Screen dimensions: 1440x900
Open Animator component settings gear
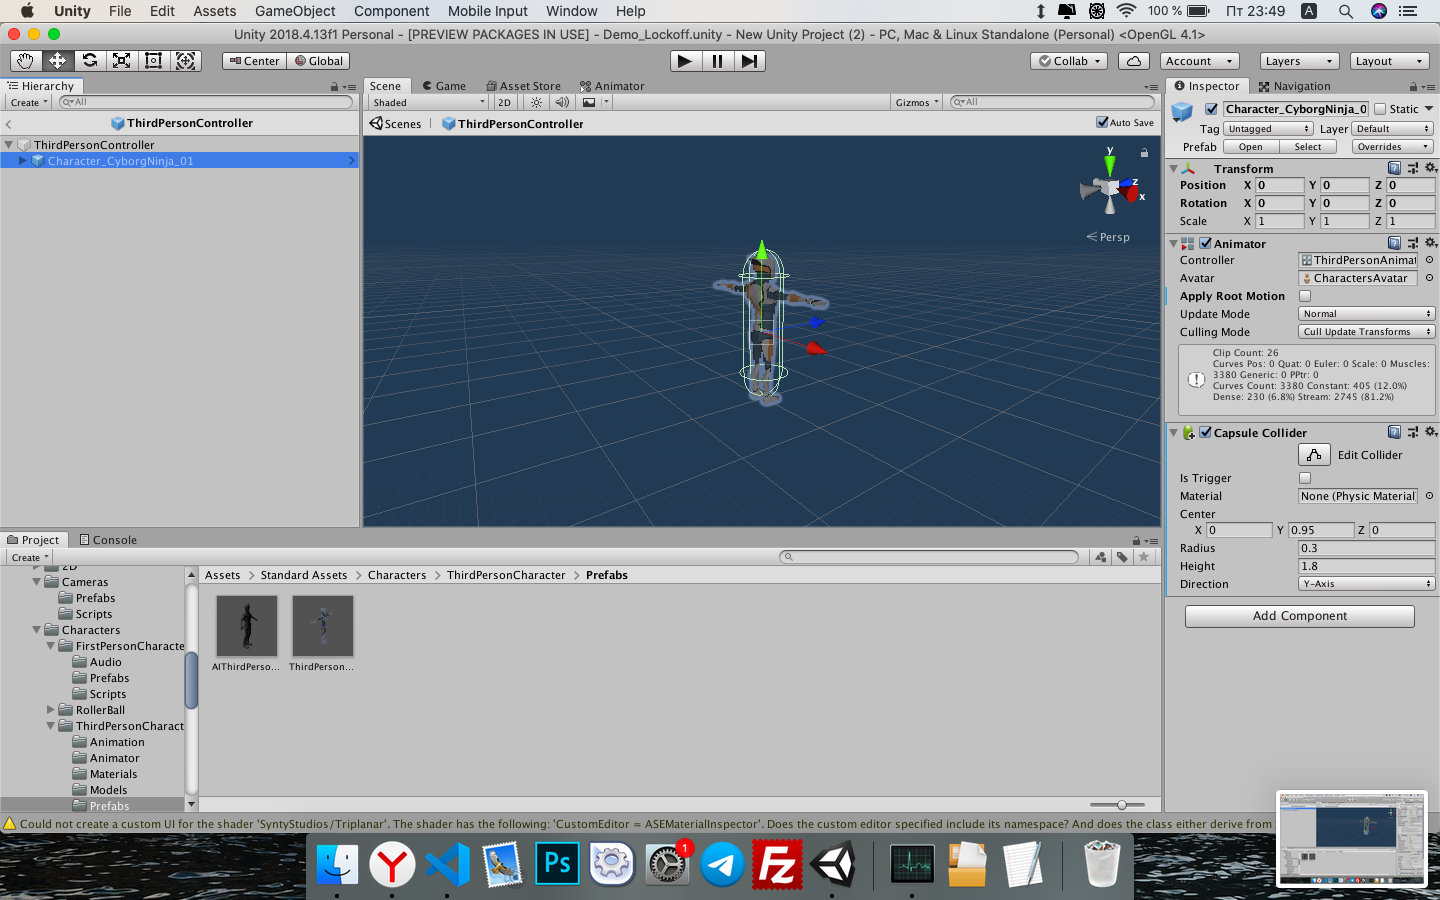point(1430,243)
